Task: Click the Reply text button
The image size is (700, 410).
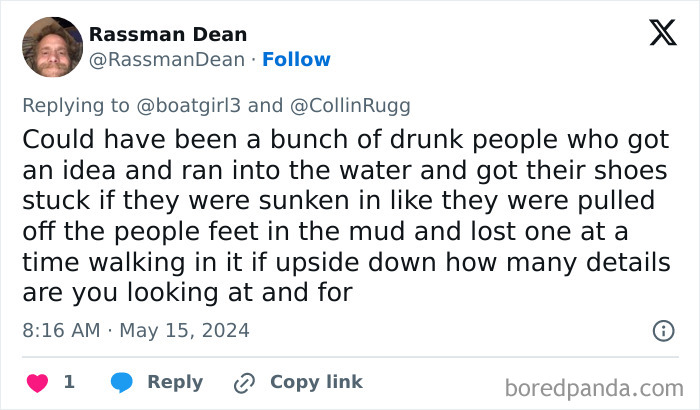Action: (175, 382)
